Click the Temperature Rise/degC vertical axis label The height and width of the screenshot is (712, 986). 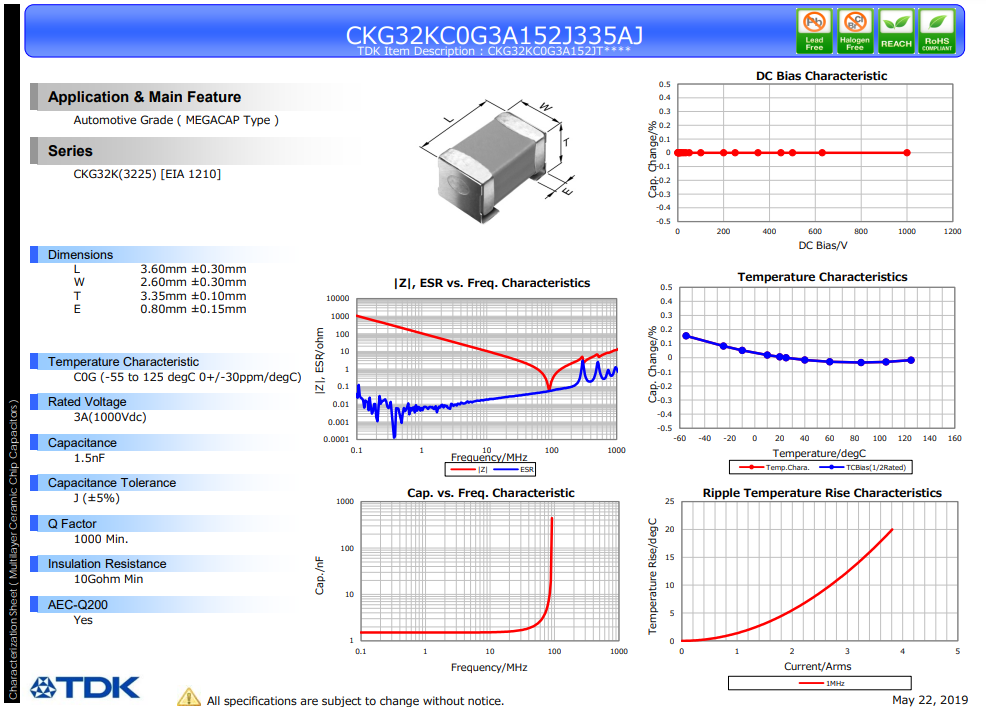pyautogui.click(x=652, y=576)
